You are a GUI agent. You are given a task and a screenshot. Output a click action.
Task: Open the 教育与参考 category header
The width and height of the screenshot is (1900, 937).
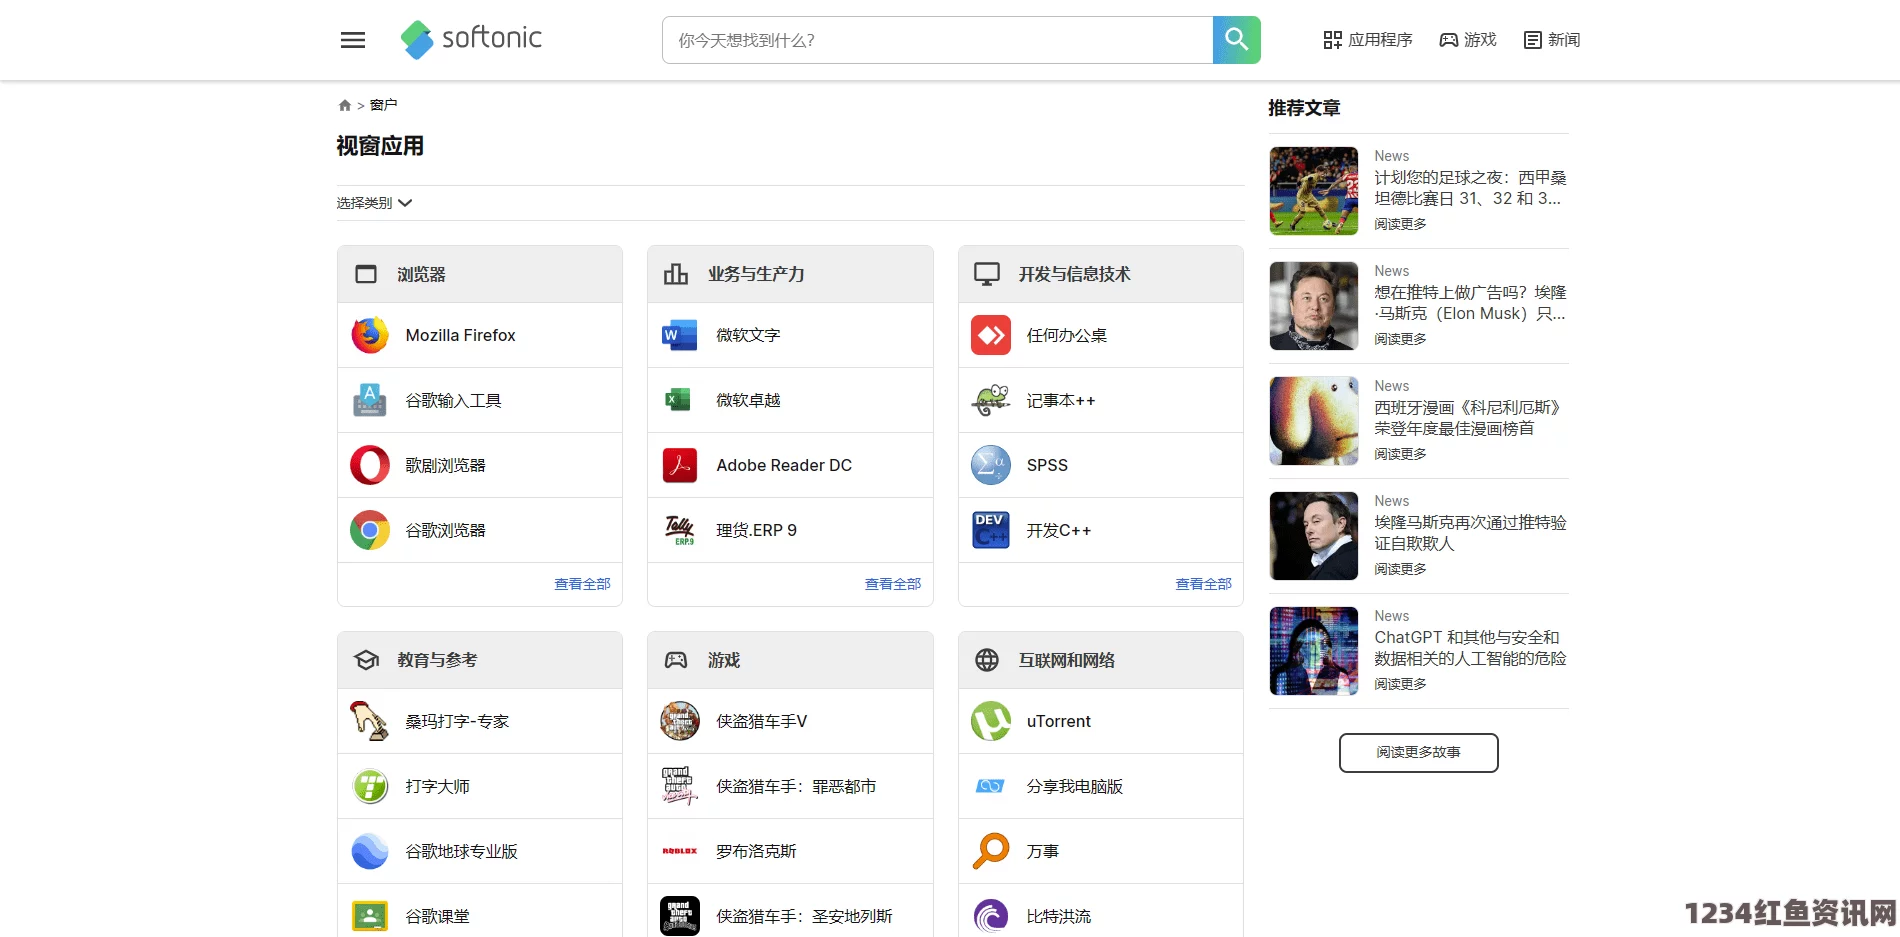(x=480, y=660)
